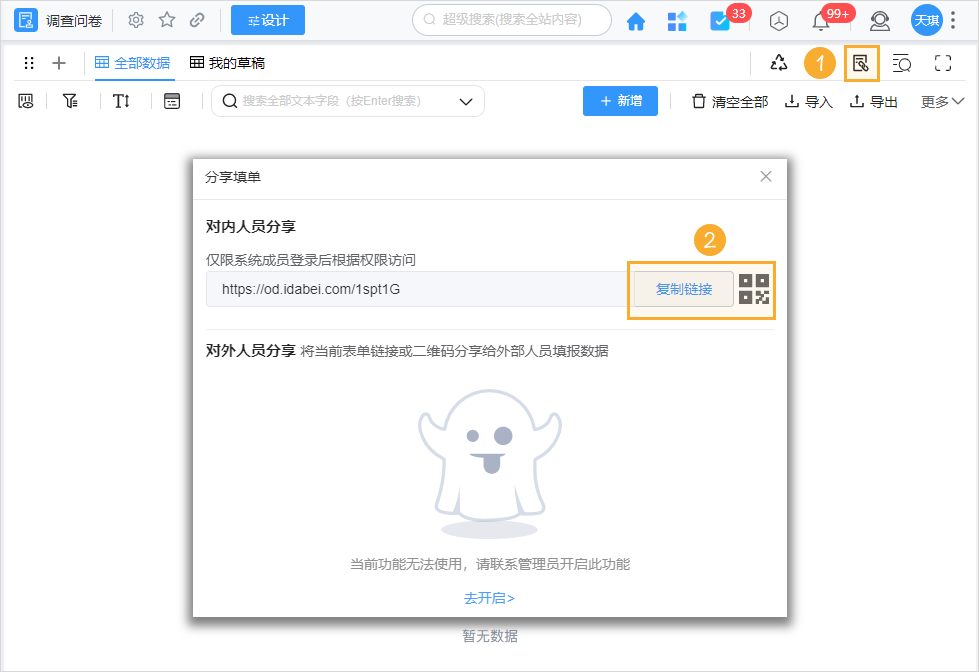
Task: Click the home icon in the top bar
Action: (636, 20)
